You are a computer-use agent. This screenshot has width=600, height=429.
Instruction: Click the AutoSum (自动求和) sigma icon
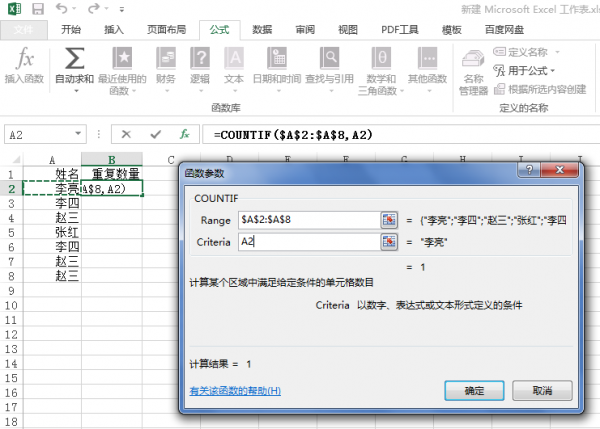tap(74, 58)
